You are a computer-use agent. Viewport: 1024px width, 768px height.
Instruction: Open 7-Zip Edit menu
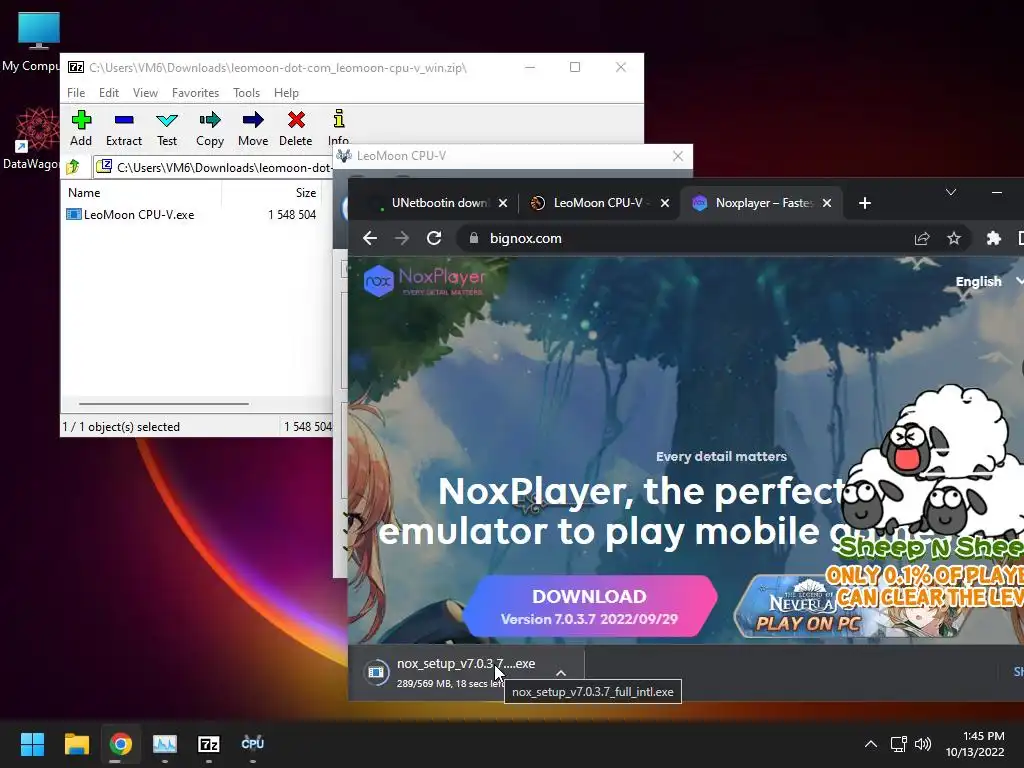pyautogui.click(x=108, y=93)
